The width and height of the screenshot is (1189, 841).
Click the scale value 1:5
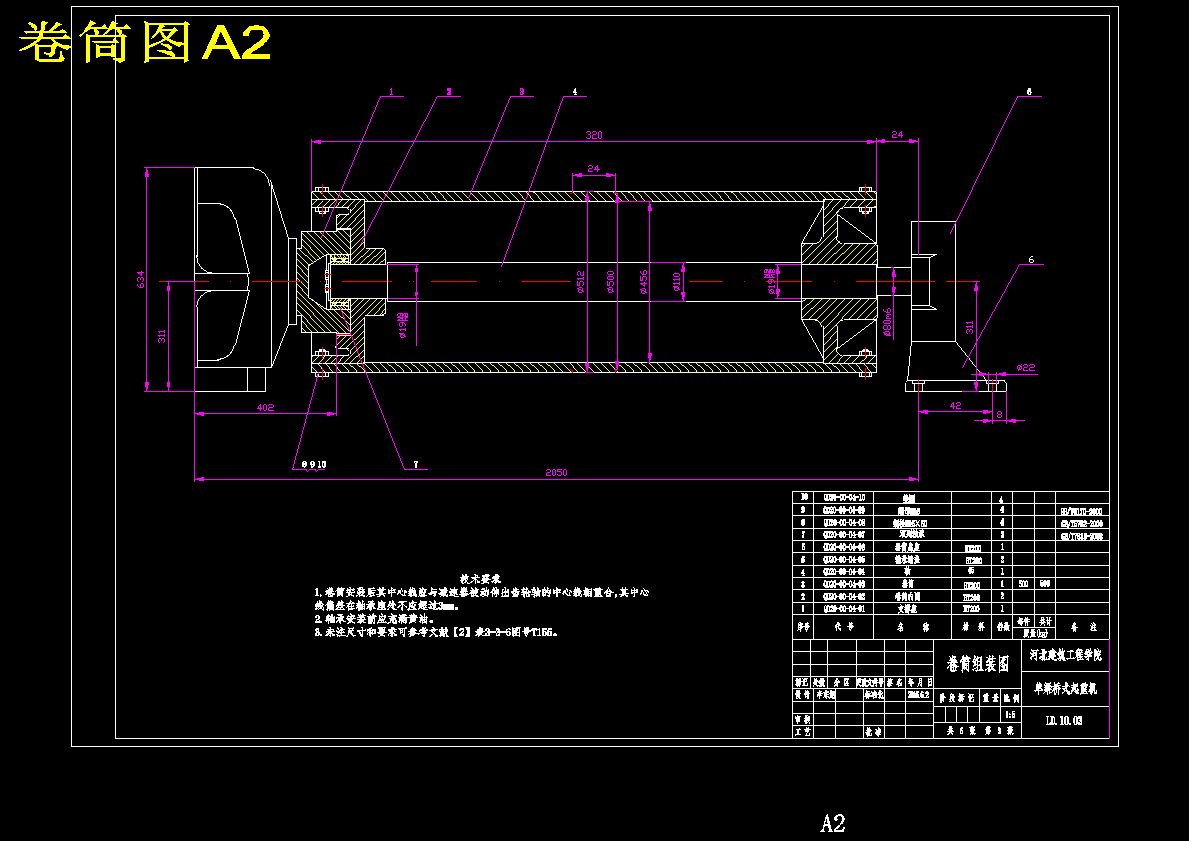[1009, 714]
